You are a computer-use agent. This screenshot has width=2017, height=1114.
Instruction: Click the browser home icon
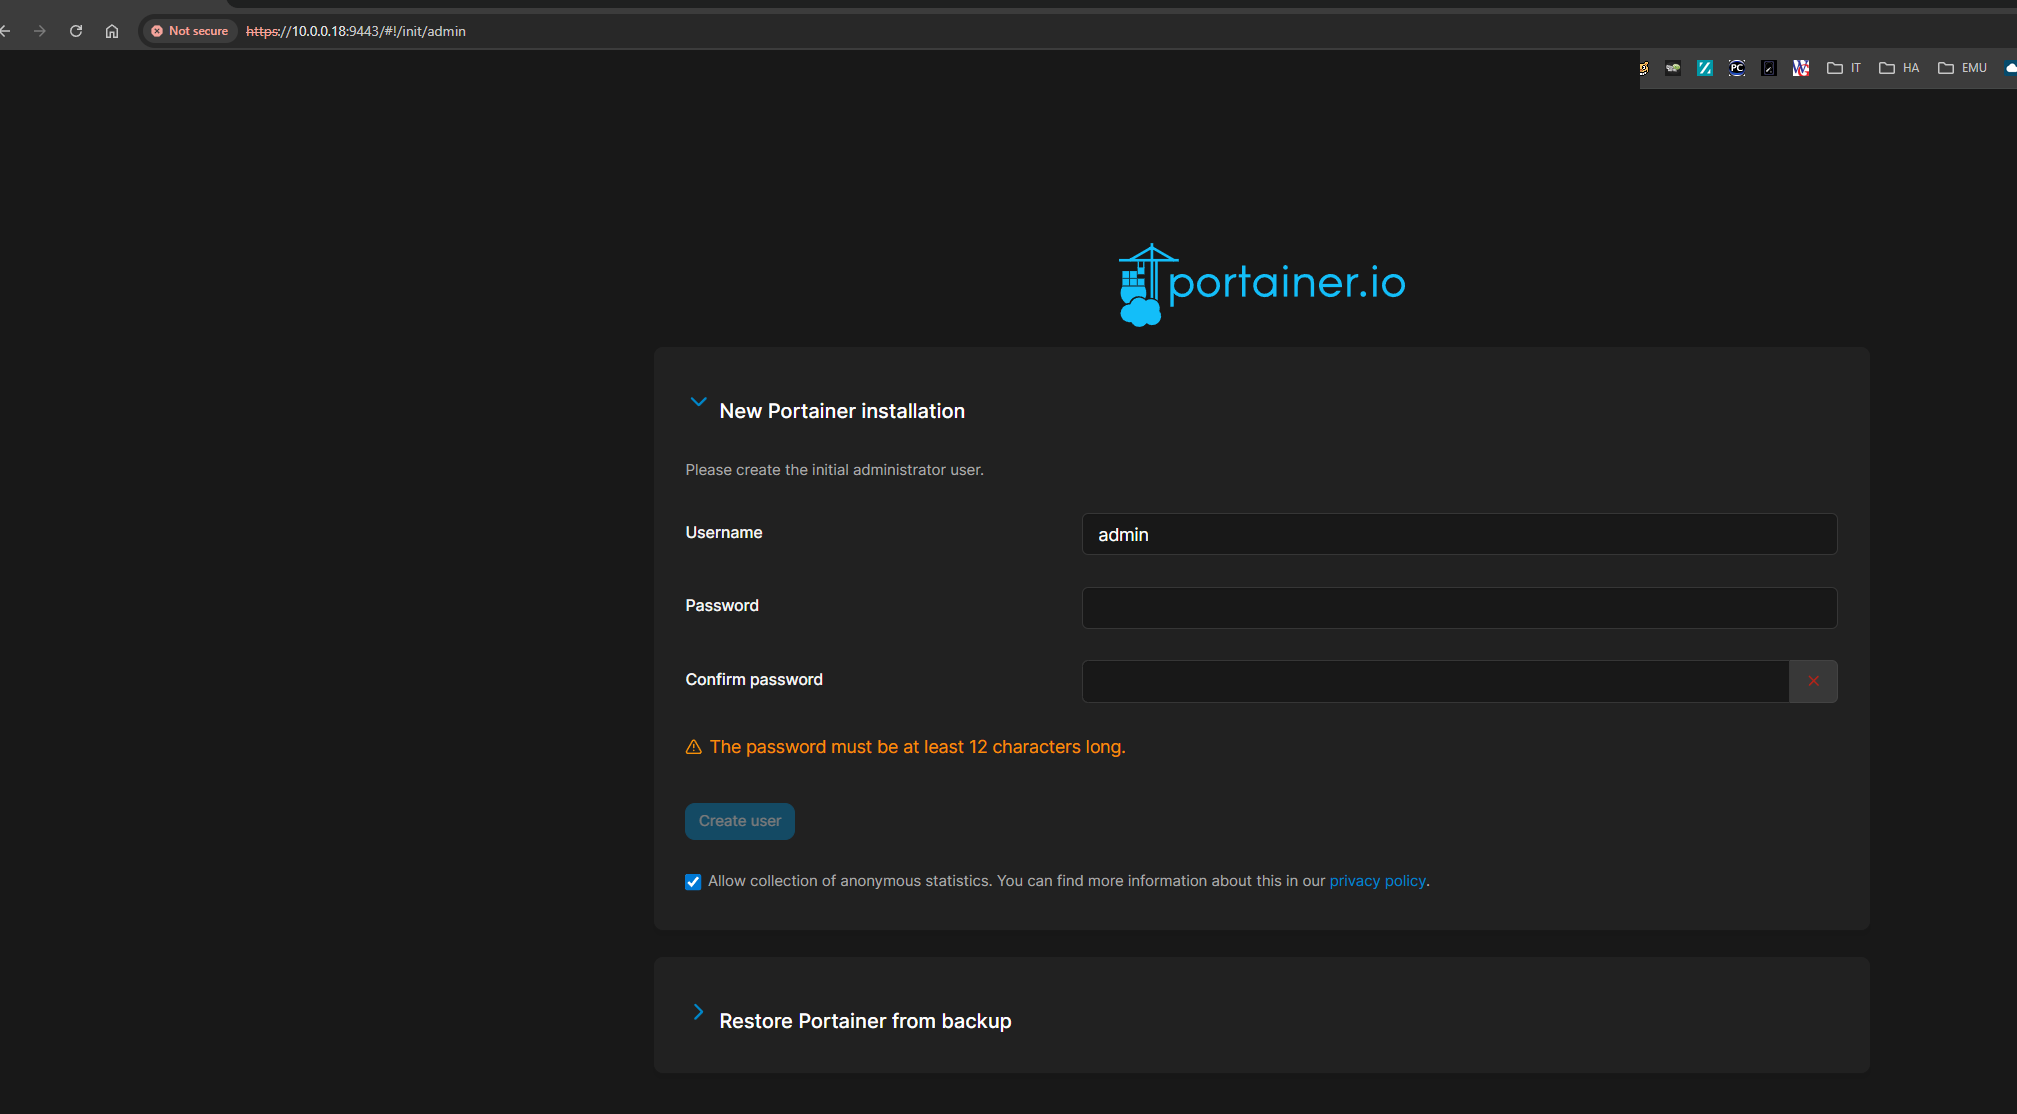tap(112, 31)
